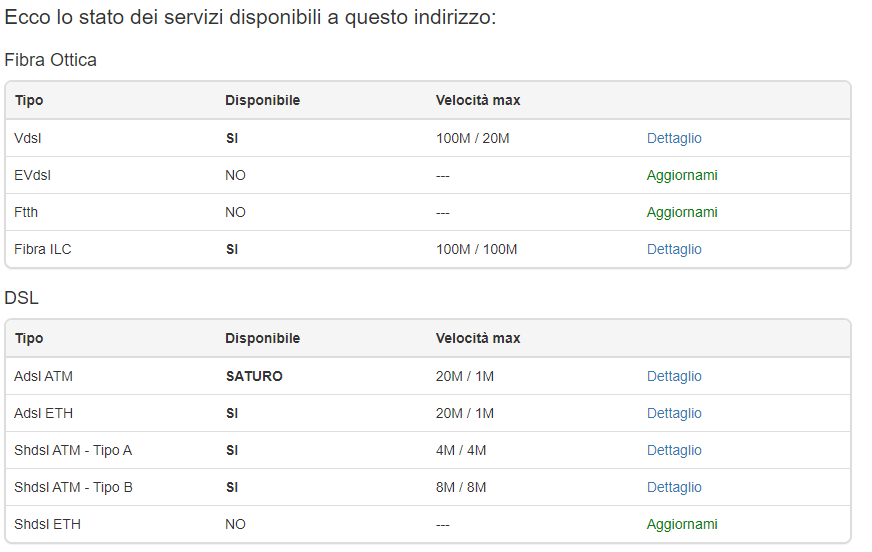The image size is (872, 552).
Task: Click the SATURO status for Adsl ATM
Action: [x=254, y=376]
